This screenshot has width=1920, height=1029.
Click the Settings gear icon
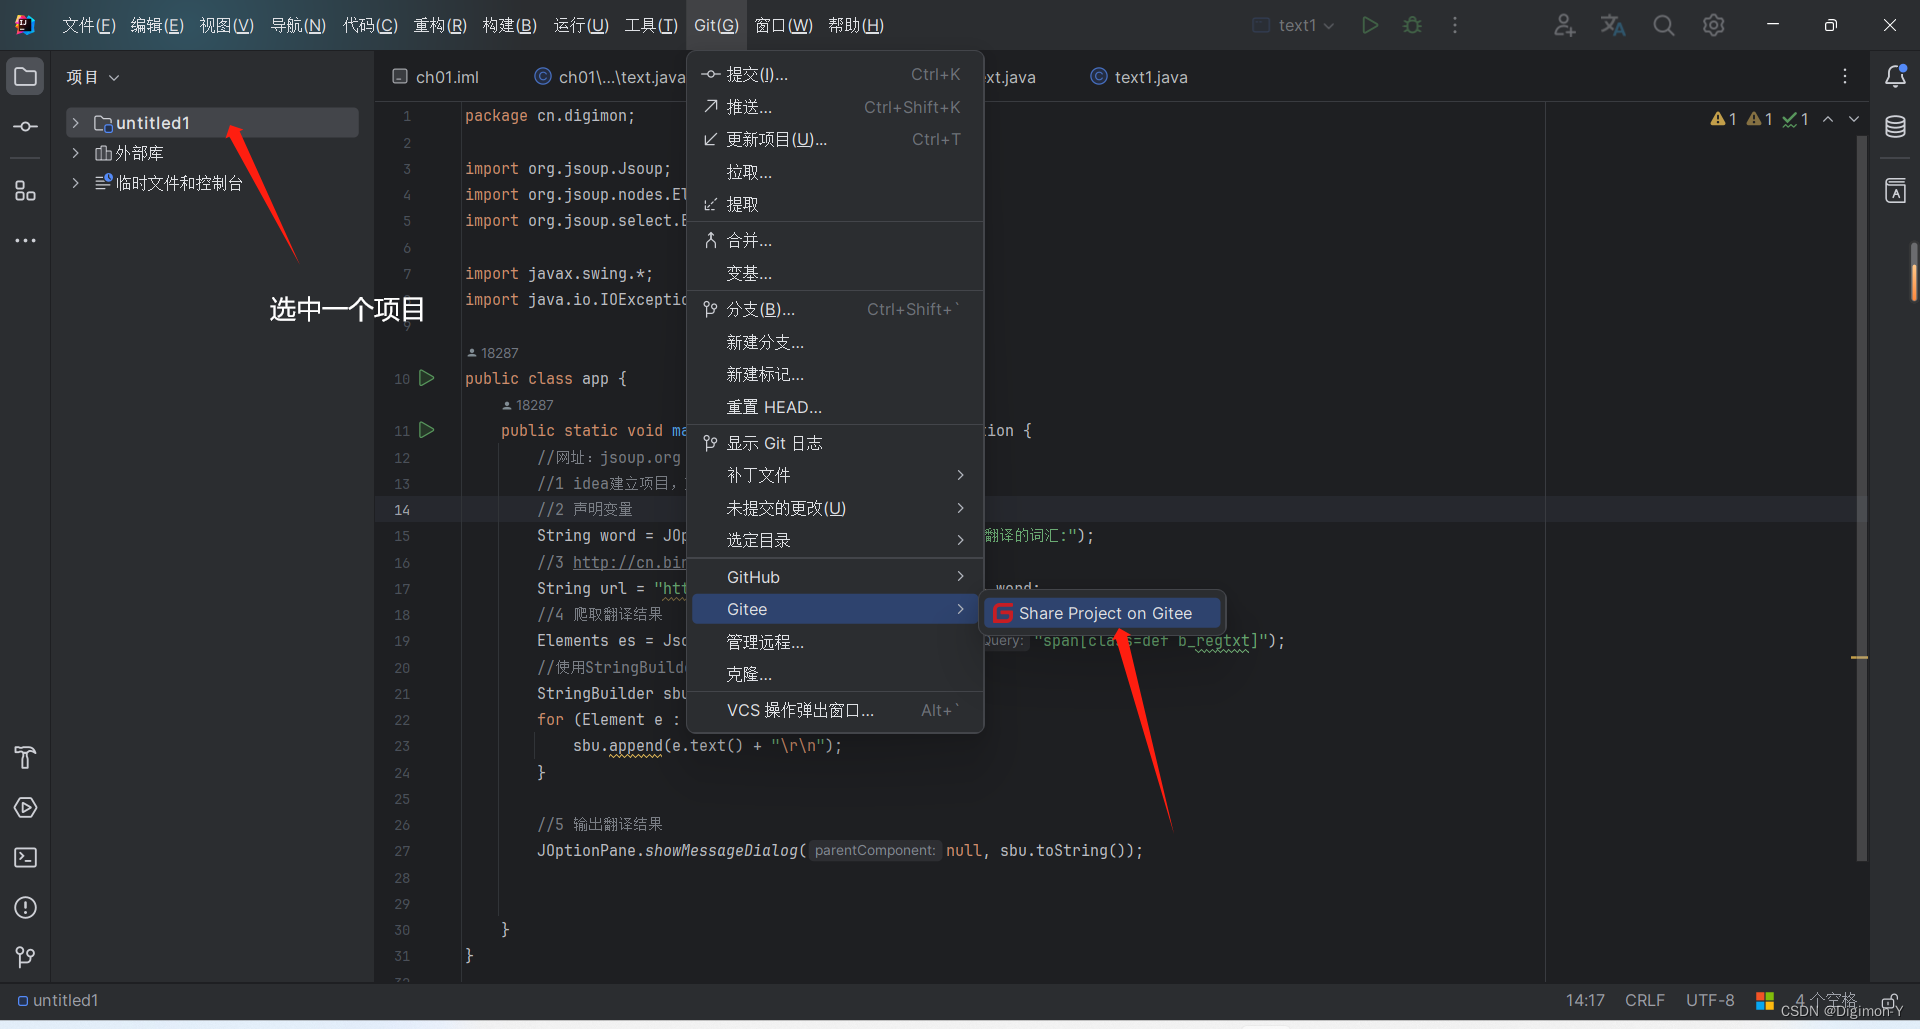(1714, 25)
